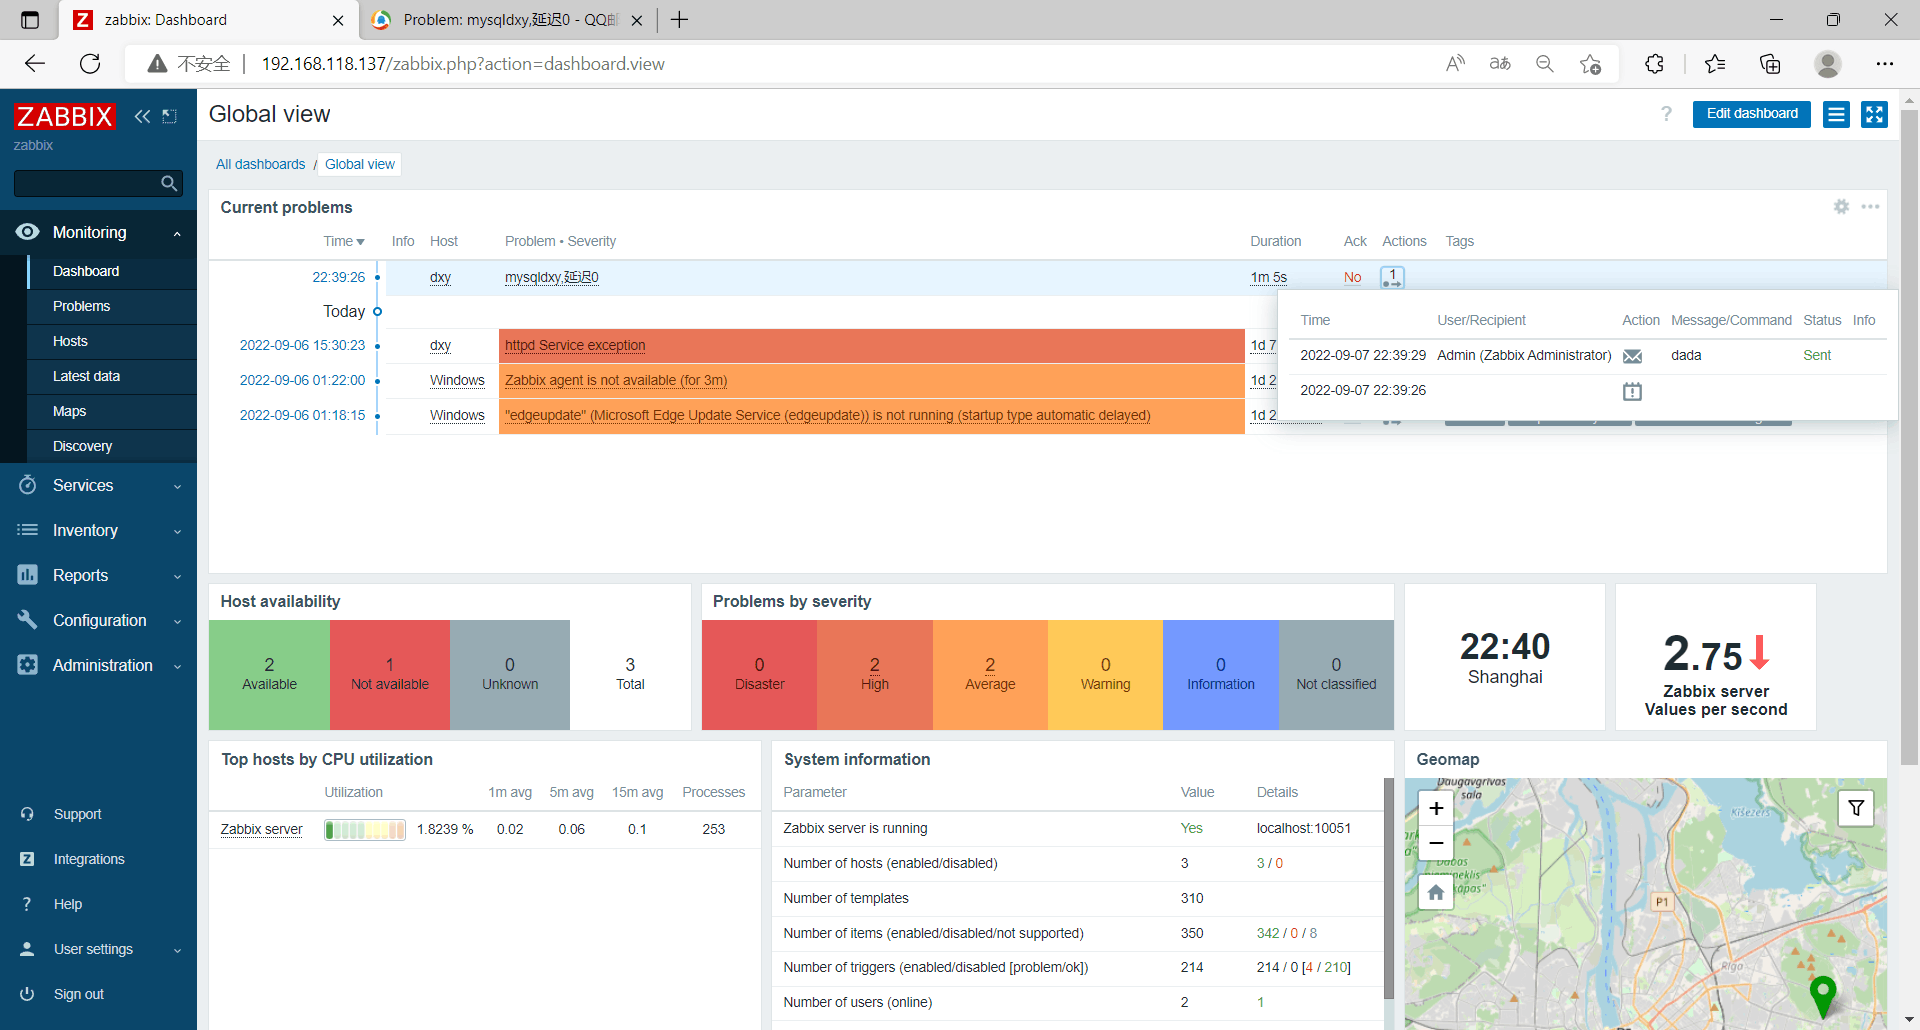Viewport: 1920px width, 1030px height.
Task: Click the browser favorites star-plus icon
Action: [x=1590, y=64]
